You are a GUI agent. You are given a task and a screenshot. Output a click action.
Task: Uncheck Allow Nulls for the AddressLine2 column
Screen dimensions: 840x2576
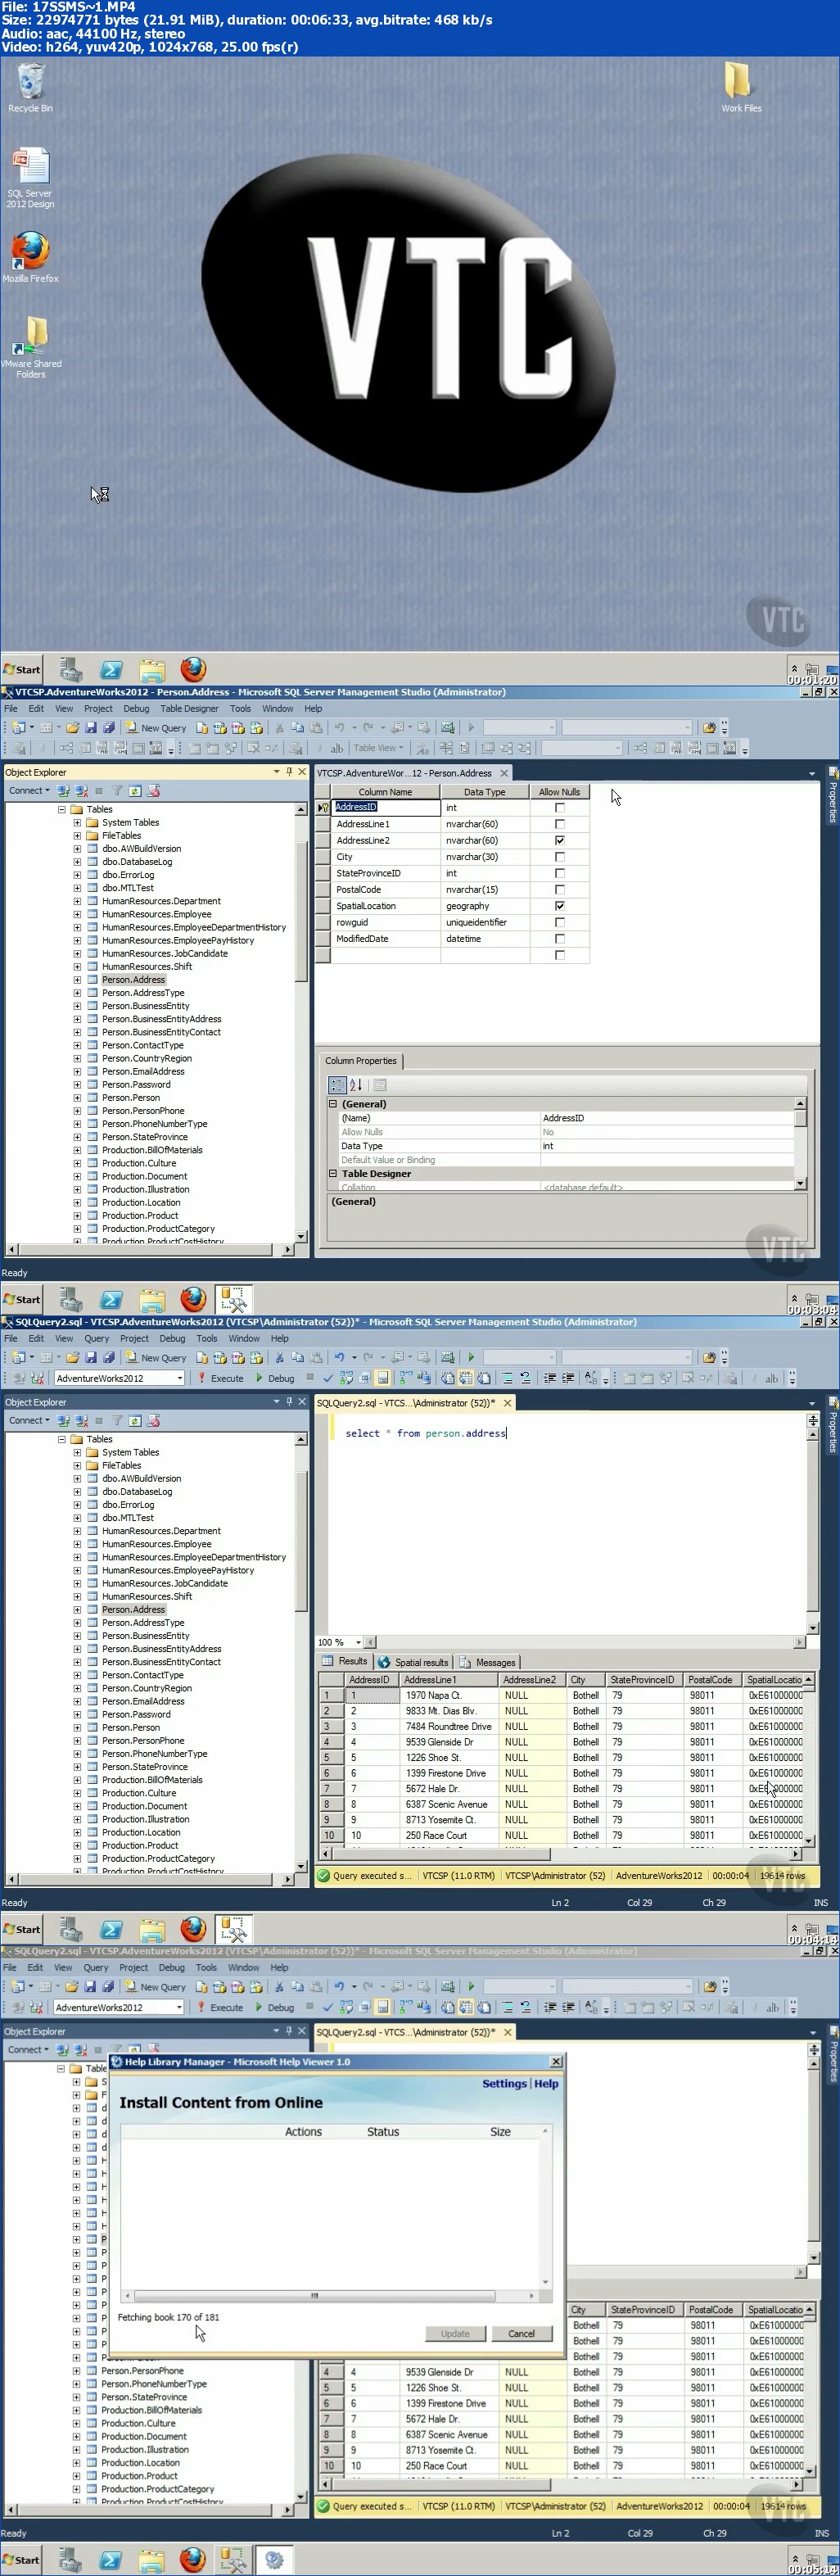(x=560, y=840)
